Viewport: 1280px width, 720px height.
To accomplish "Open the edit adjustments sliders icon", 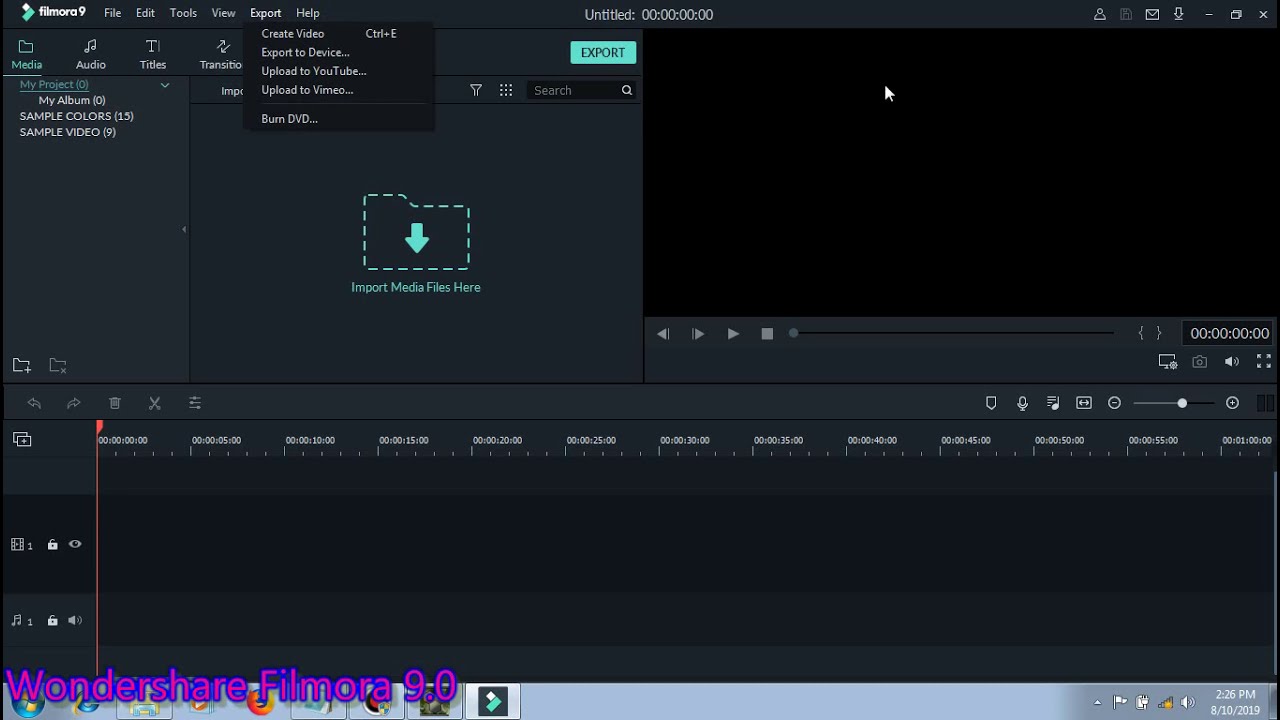I will (x=195, y=403).
